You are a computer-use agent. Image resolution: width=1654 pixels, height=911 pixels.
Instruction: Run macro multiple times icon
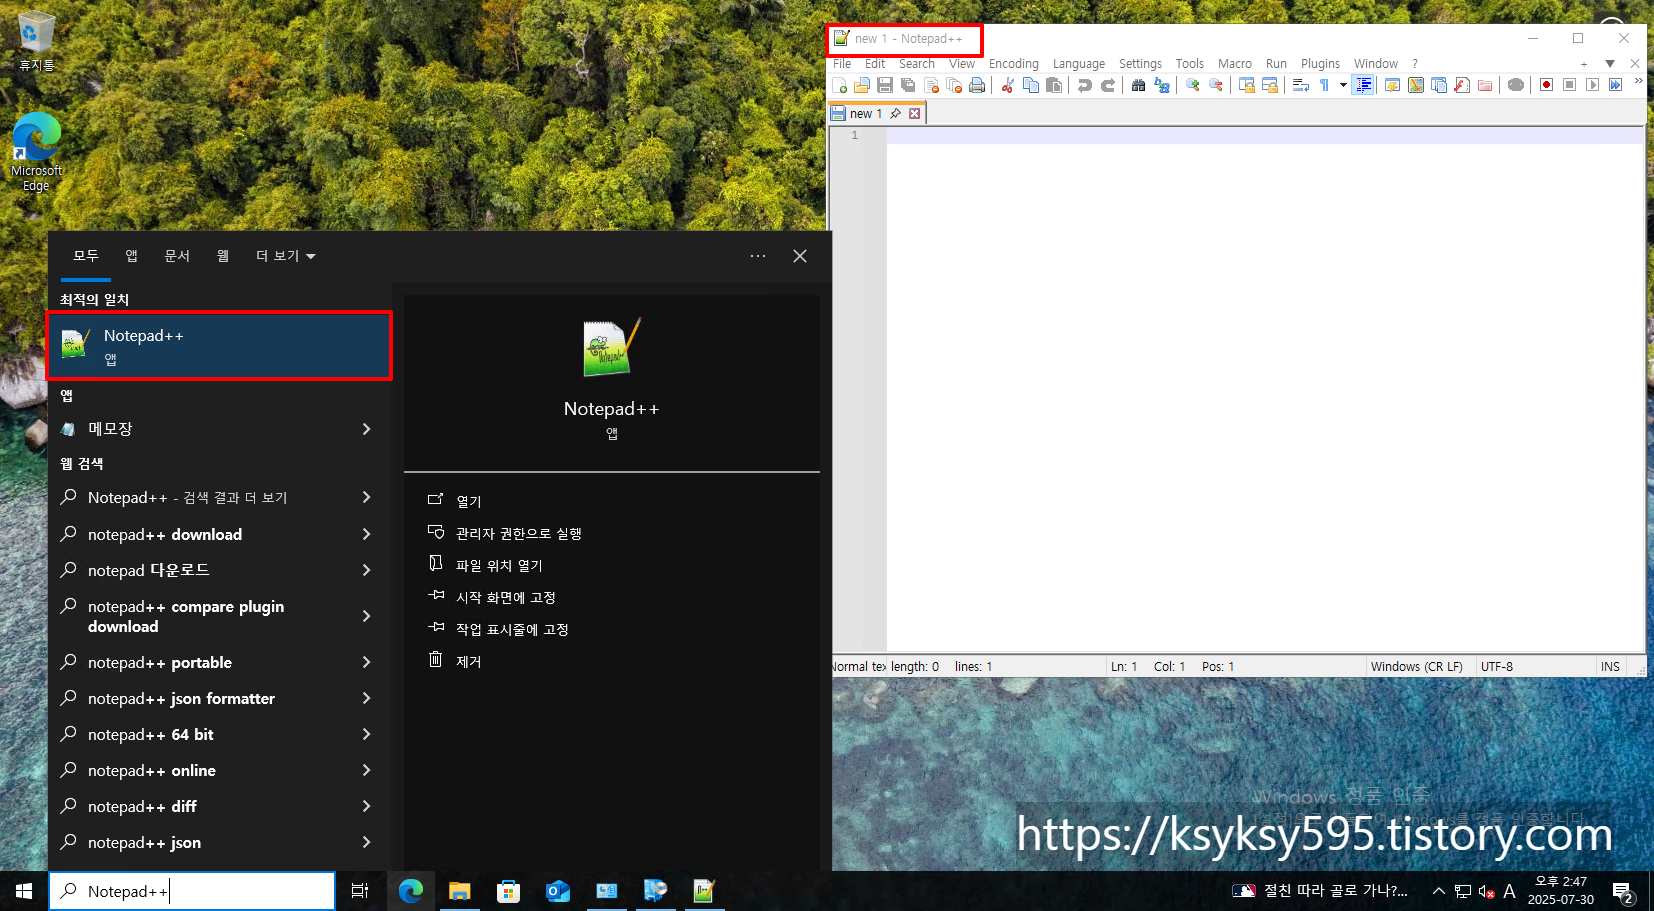pos(1615,85)
